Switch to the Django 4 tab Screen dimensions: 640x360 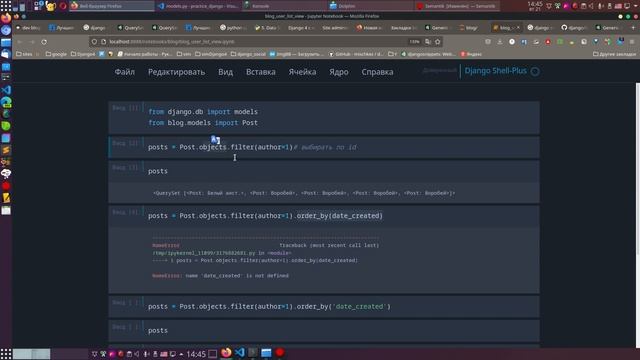[300, 28]
